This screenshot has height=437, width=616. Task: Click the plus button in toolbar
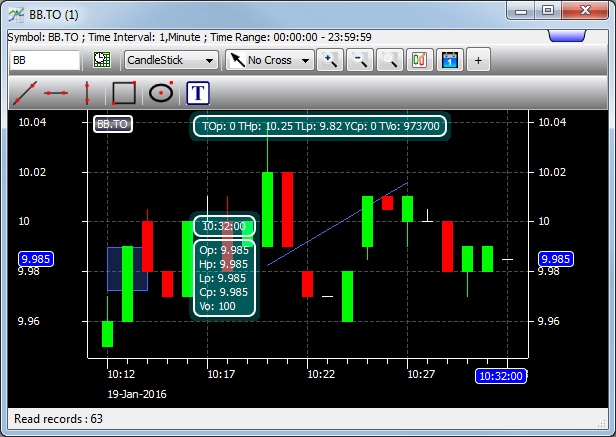(478, 60)
